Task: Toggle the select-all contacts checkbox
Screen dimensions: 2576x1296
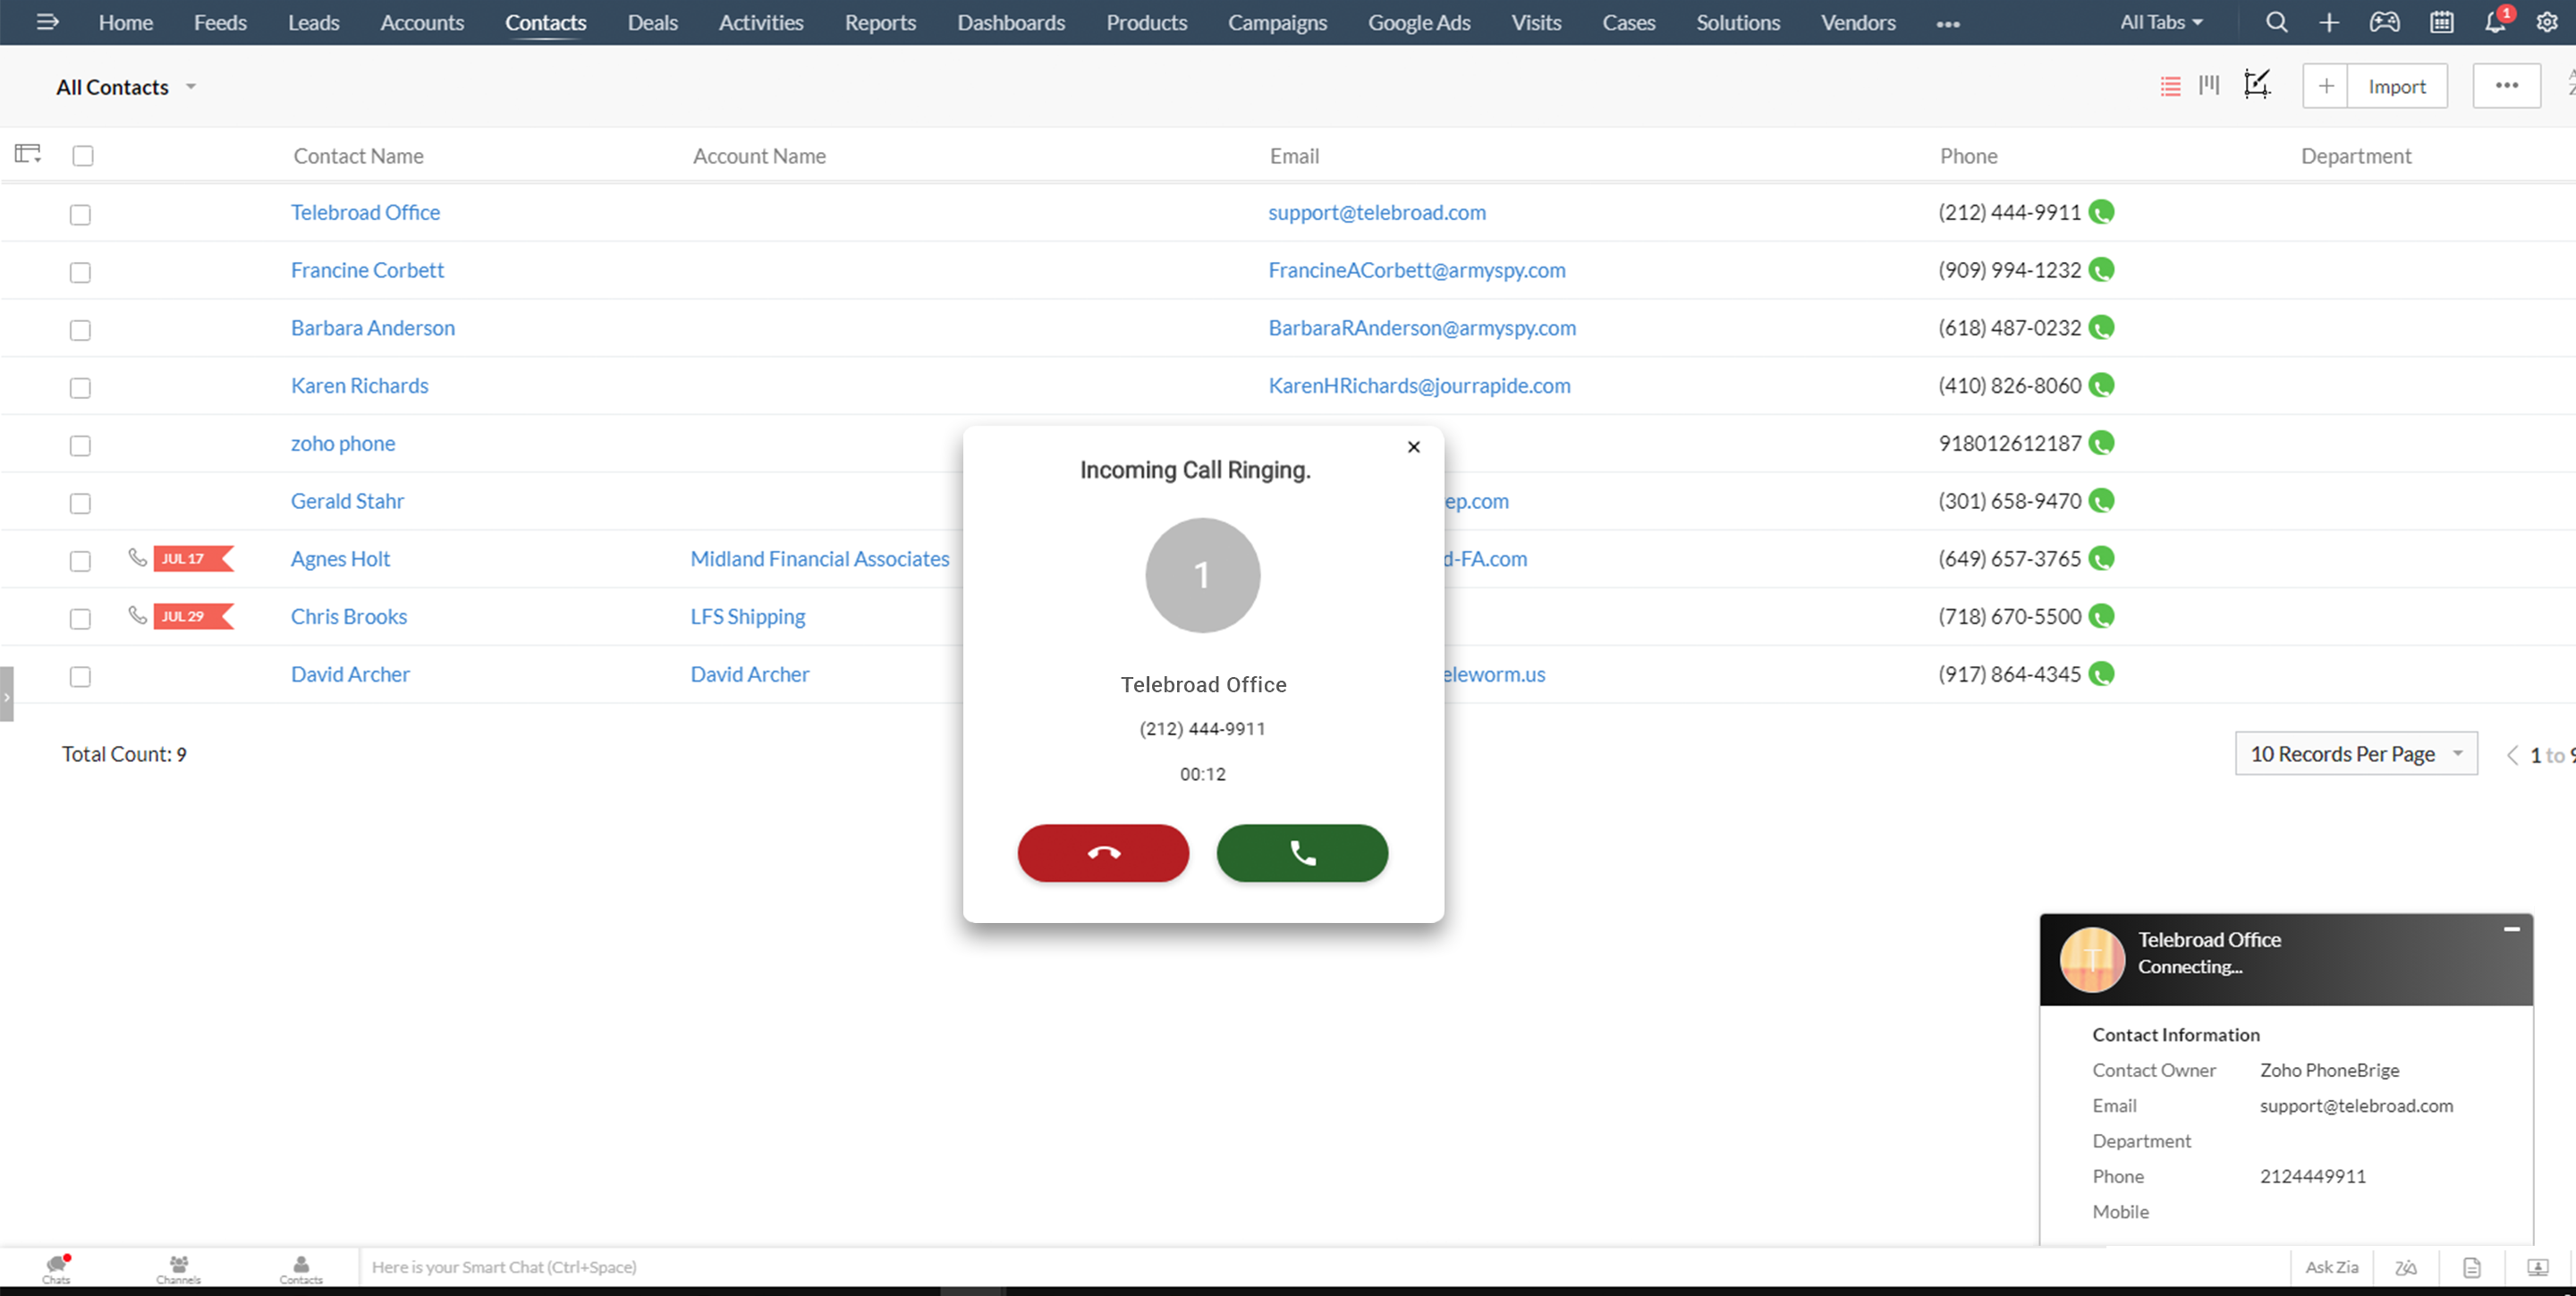Action: pos(83,155)
